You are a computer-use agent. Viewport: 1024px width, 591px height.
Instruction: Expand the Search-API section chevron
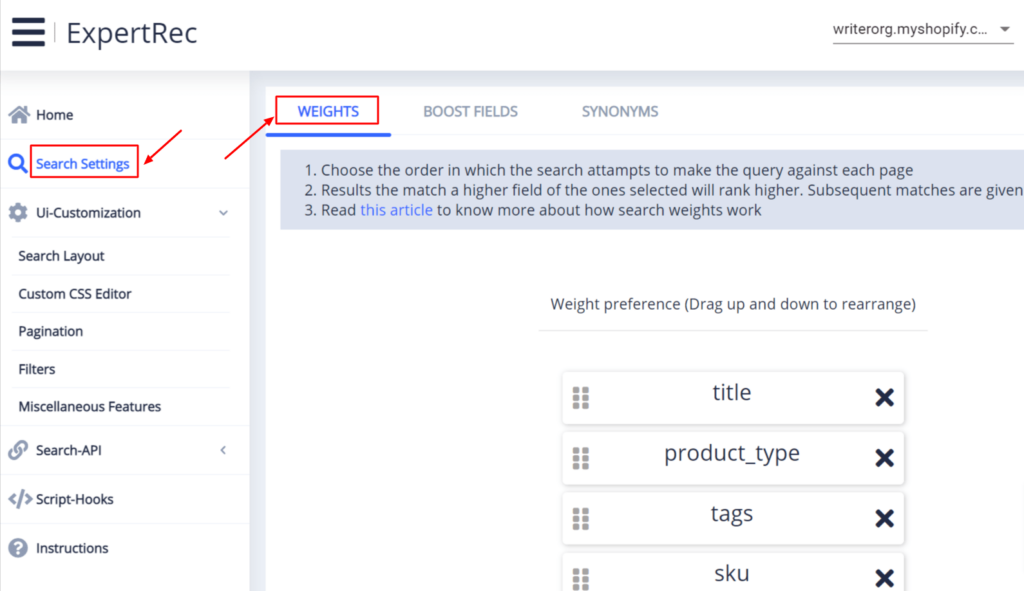point(224,450)
